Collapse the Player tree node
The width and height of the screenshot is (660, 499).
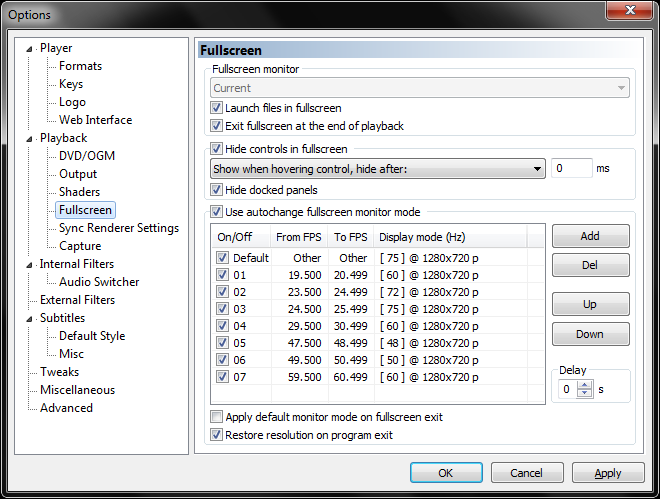tap(29, 48)
